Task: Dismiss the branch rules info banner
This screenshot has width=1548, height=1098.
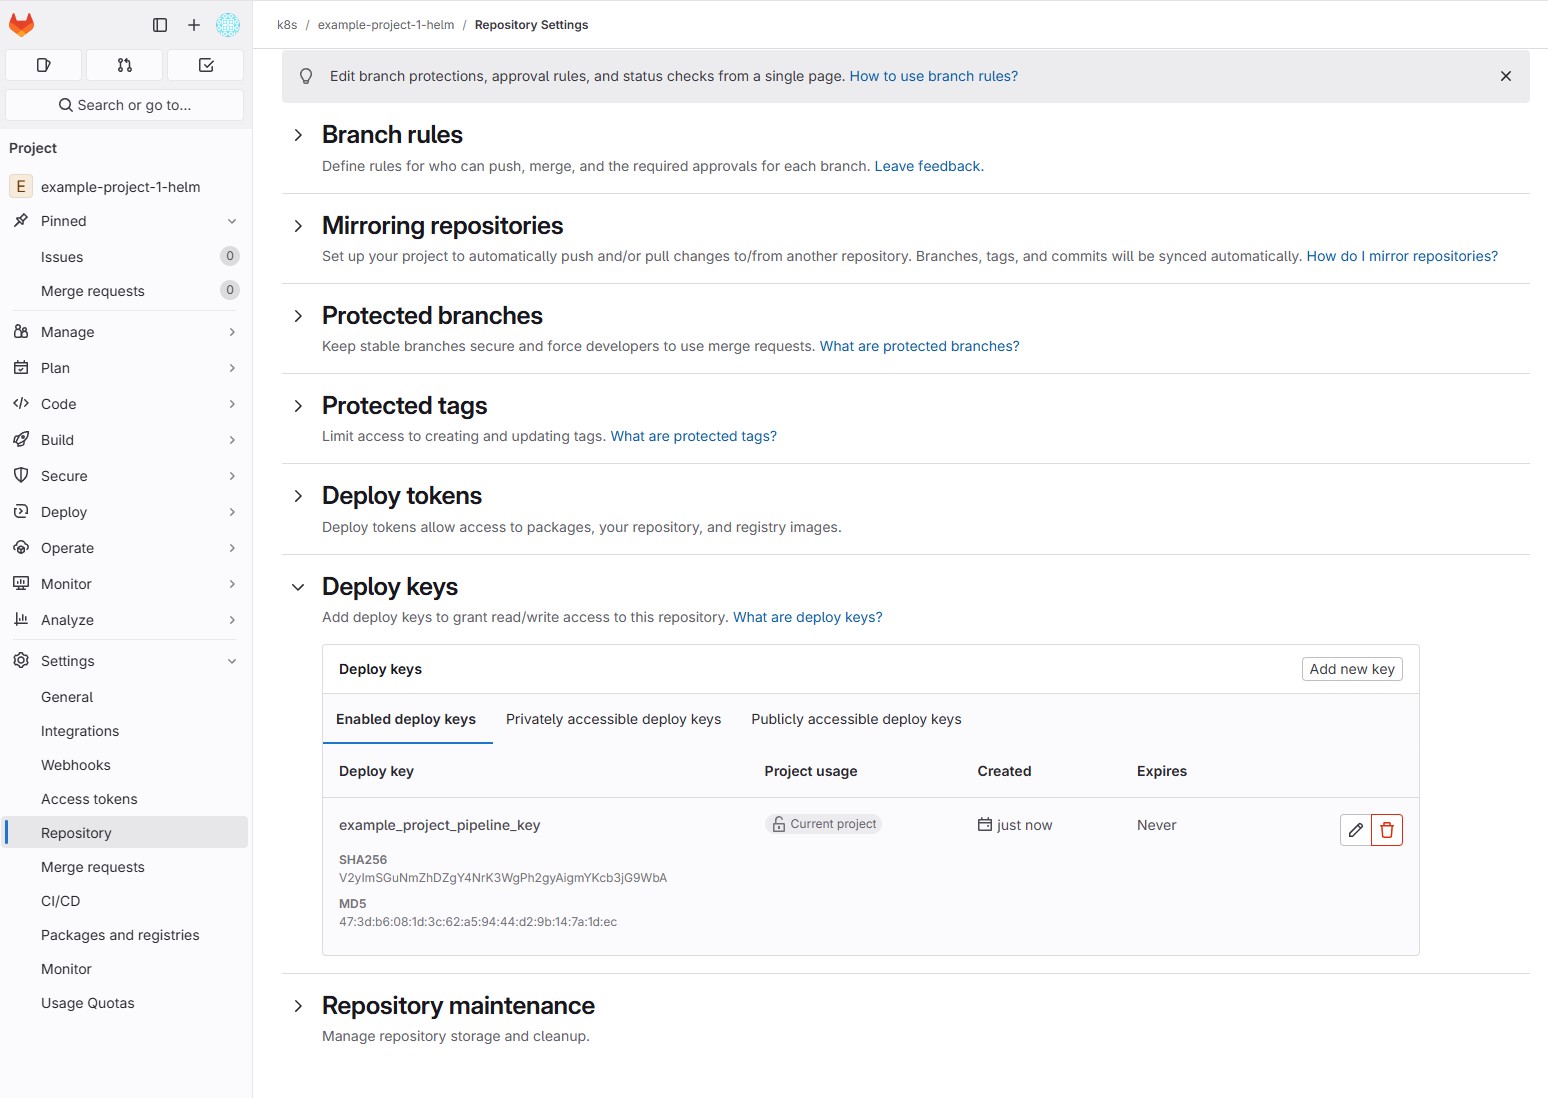Action: pos(1505,76)
